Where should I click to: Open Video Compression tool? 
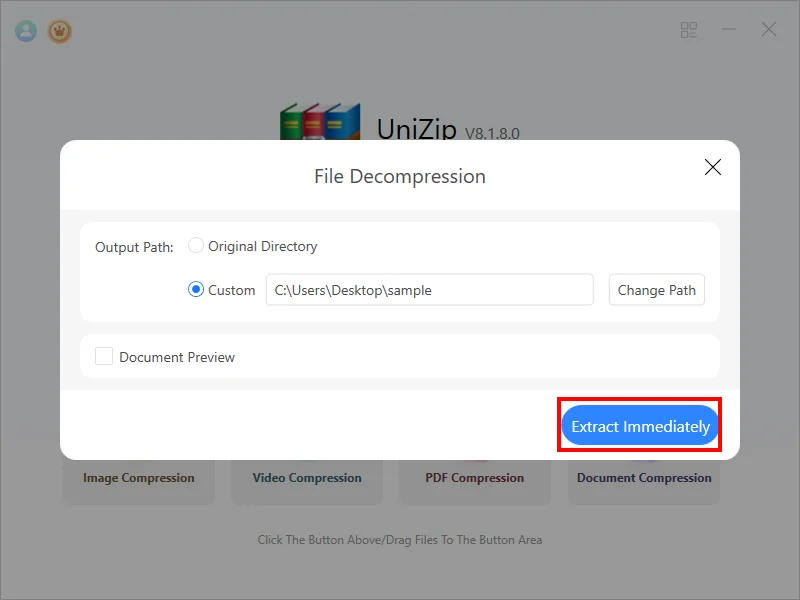point(307,478)
